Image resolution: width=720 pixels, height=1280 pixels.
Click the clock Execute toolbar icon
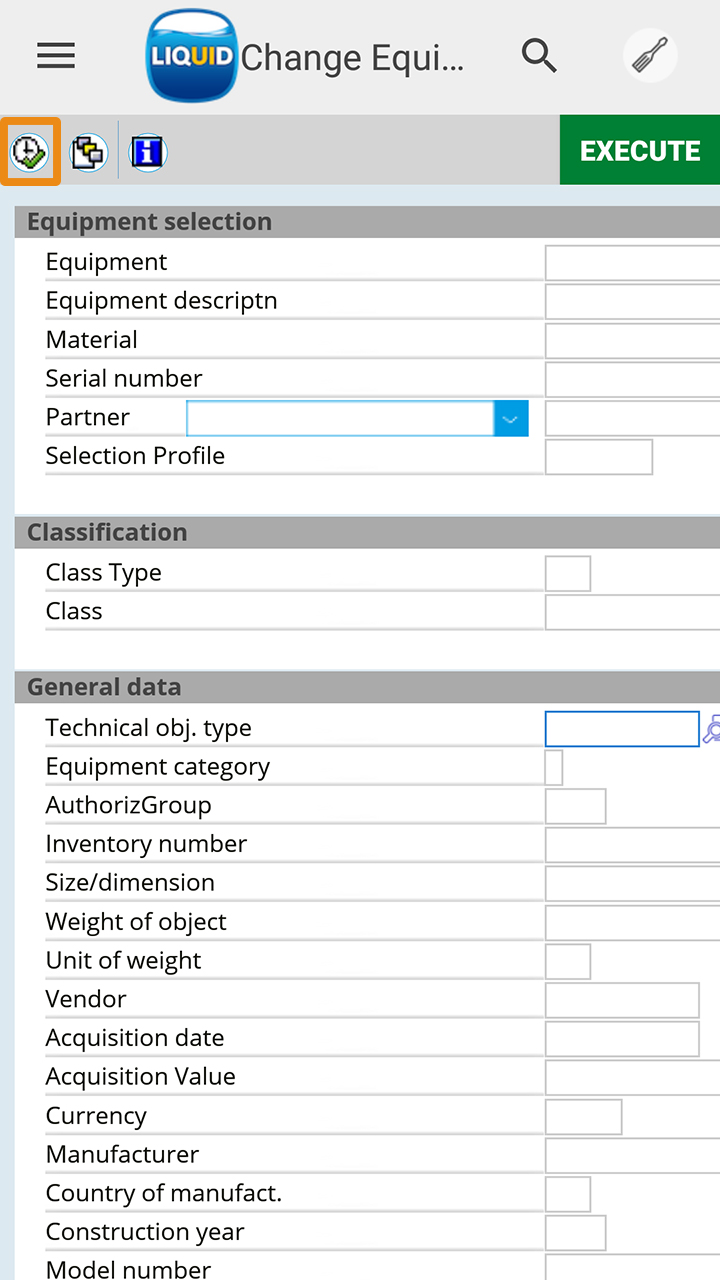30,152
